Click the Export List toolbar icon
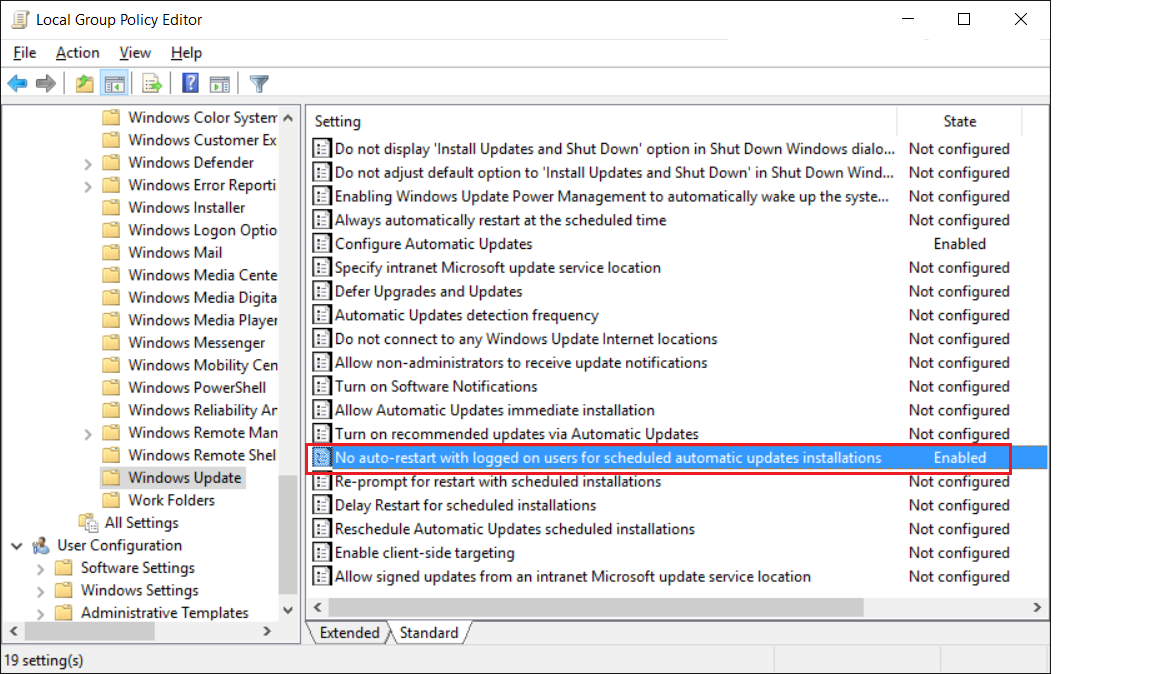 (152, 84)
